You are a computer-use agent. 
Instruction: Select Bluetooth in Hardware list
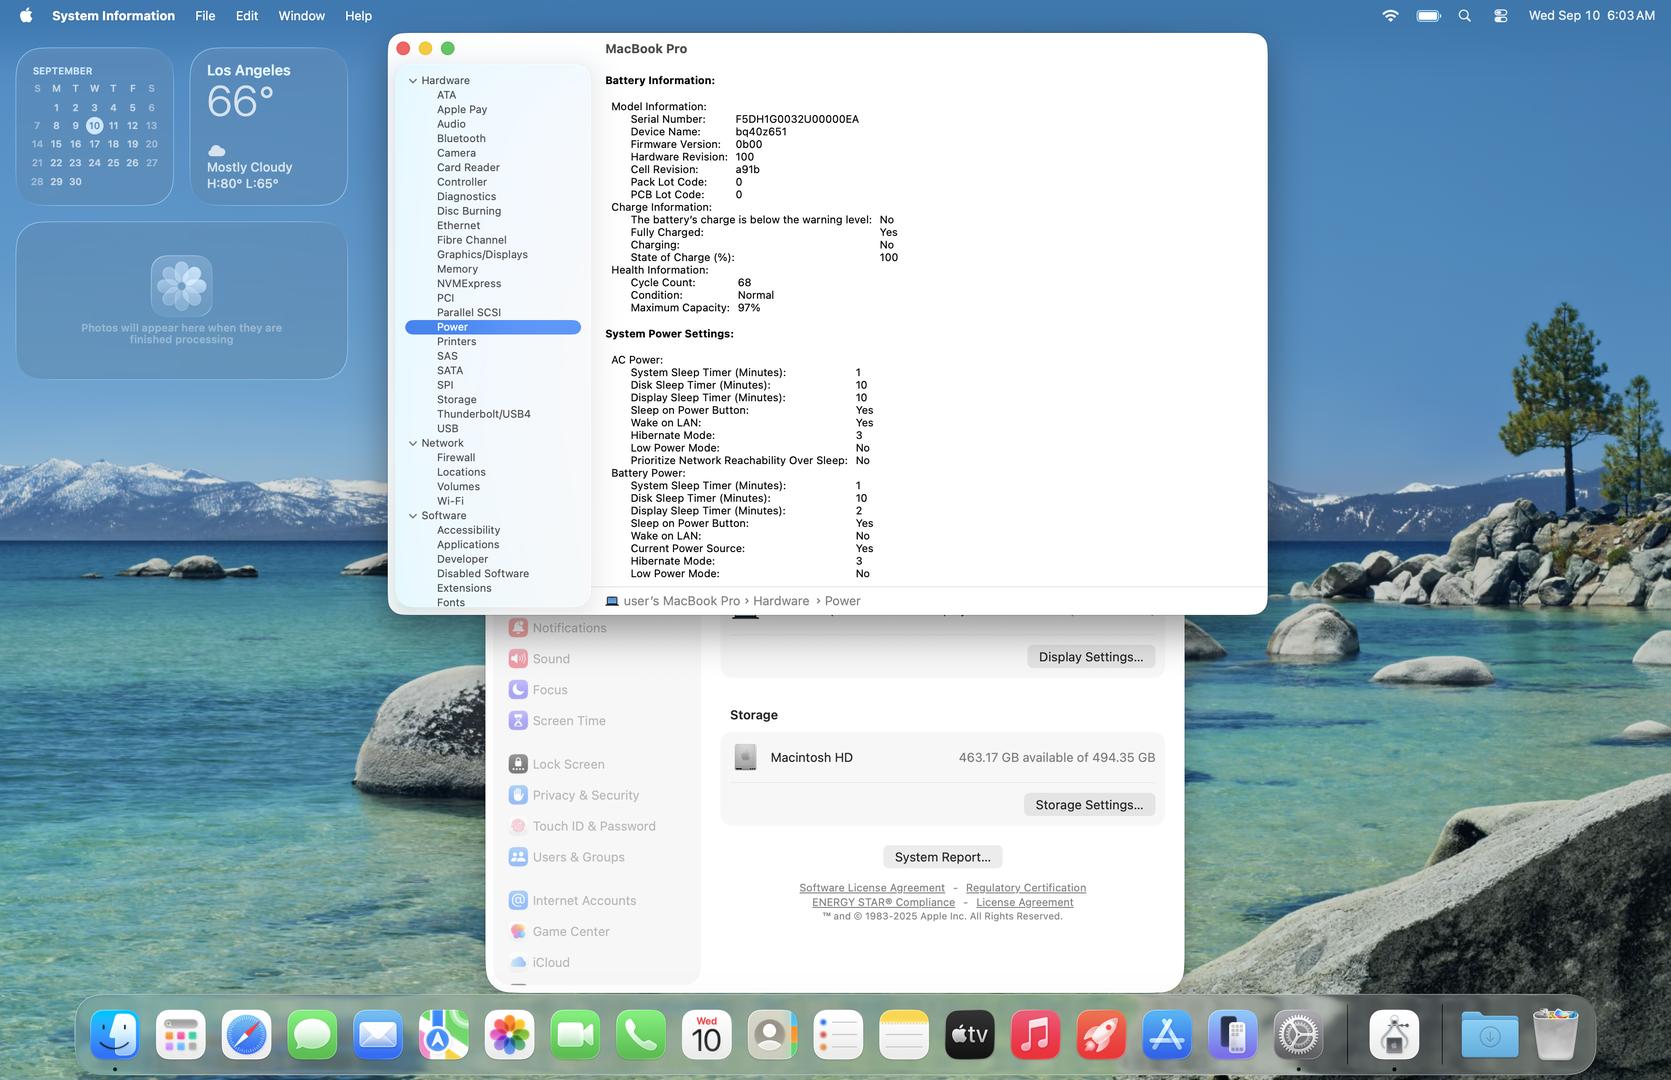pyautogui.click(x=461, y=139)
